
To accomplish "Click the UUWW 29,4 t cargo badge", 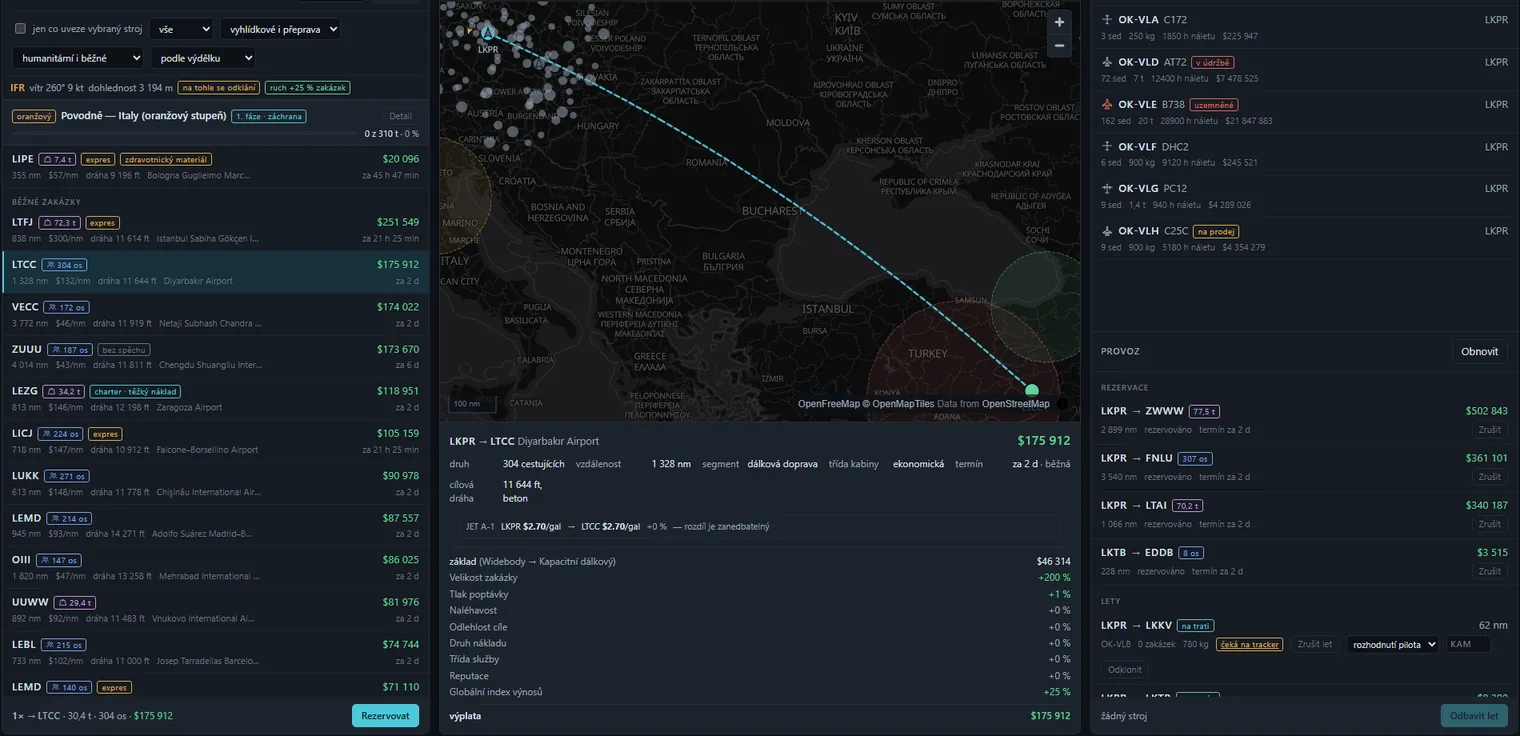I will 75,603.
